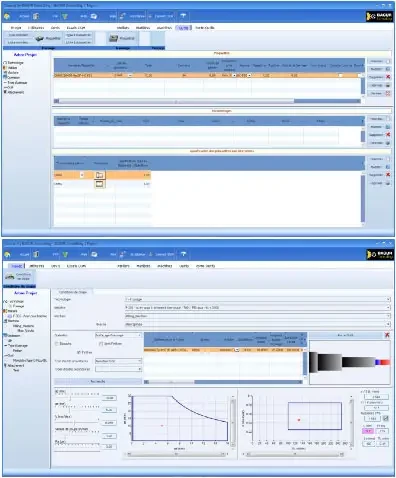Click the Propriétés icon in Tournage ribbon group
The height and width of the screenshot is (478, 396).
[x=113, y=39]
